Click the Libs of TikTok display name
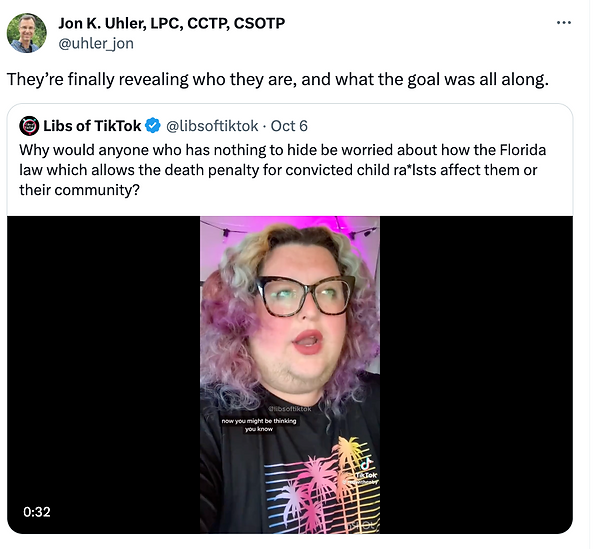 (x=92, y=126)
